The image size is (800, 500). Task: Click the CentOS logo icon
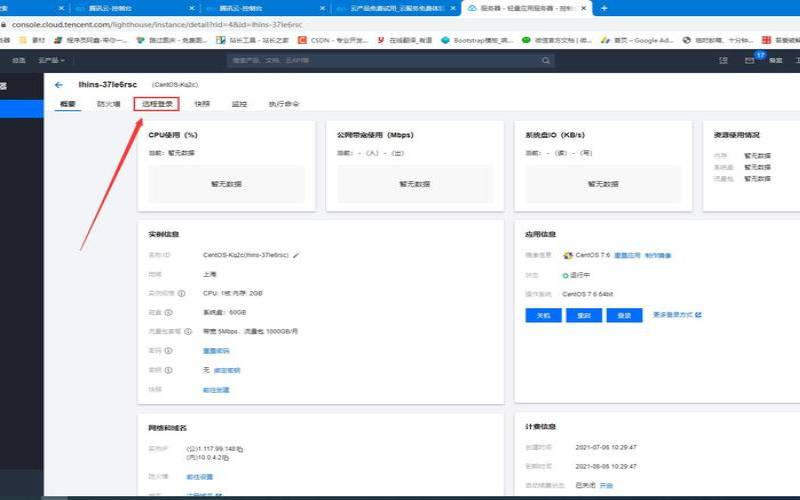pos(567,255)
